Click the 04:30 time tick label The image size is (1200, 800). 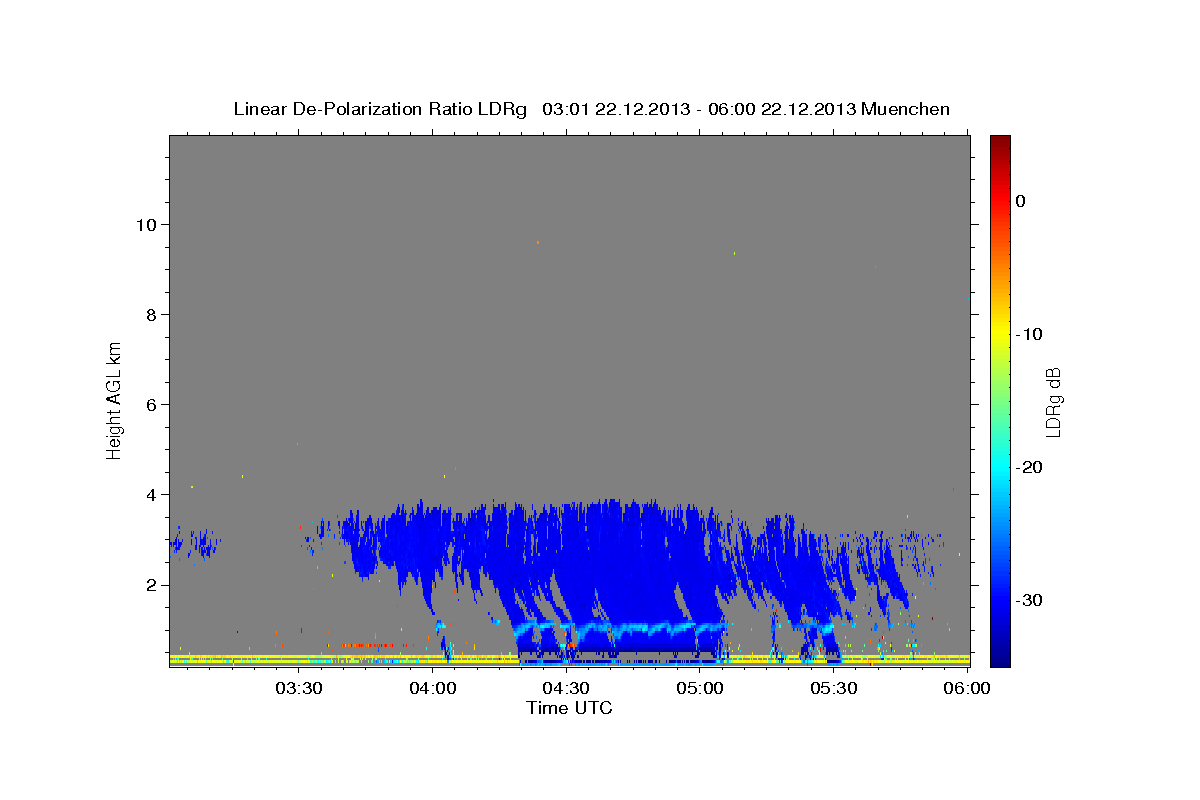click(x=566, y=688)
